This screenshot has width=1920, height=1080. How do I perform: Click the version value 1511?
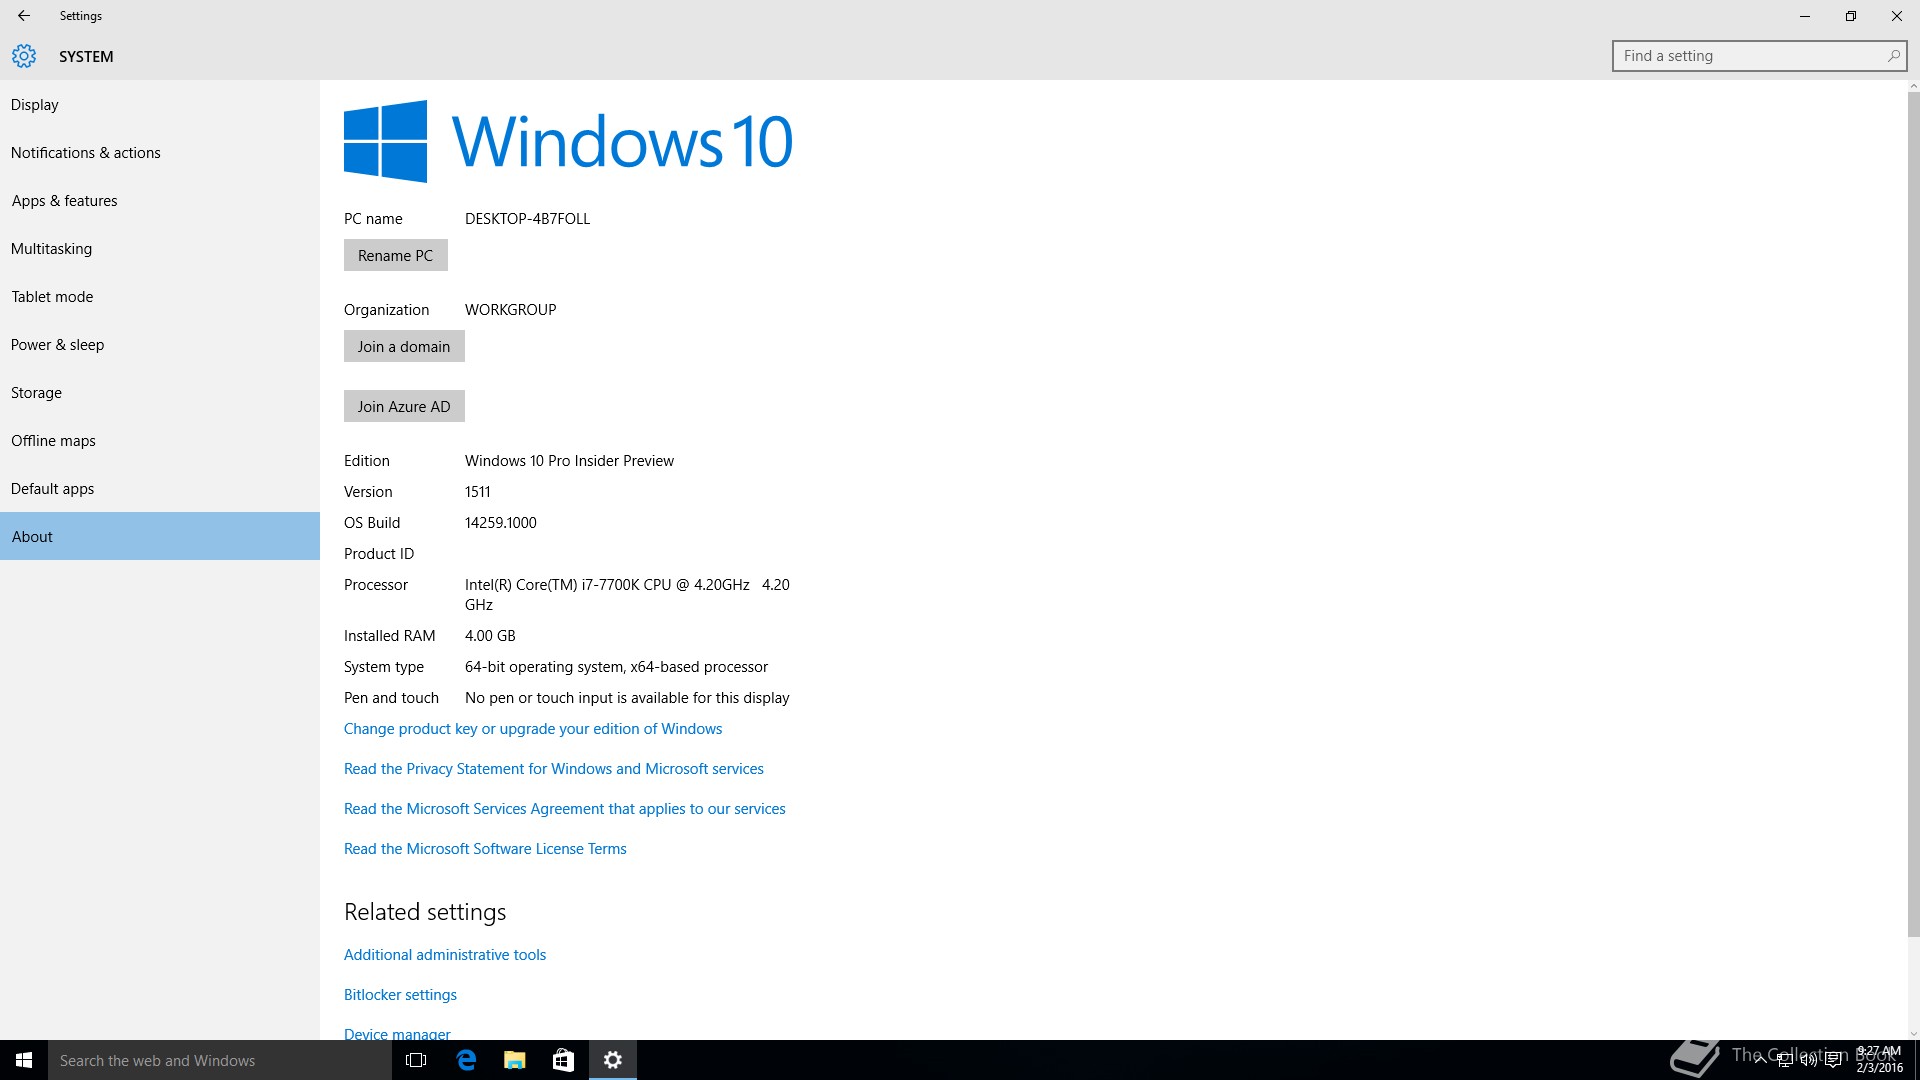(478, 492)
